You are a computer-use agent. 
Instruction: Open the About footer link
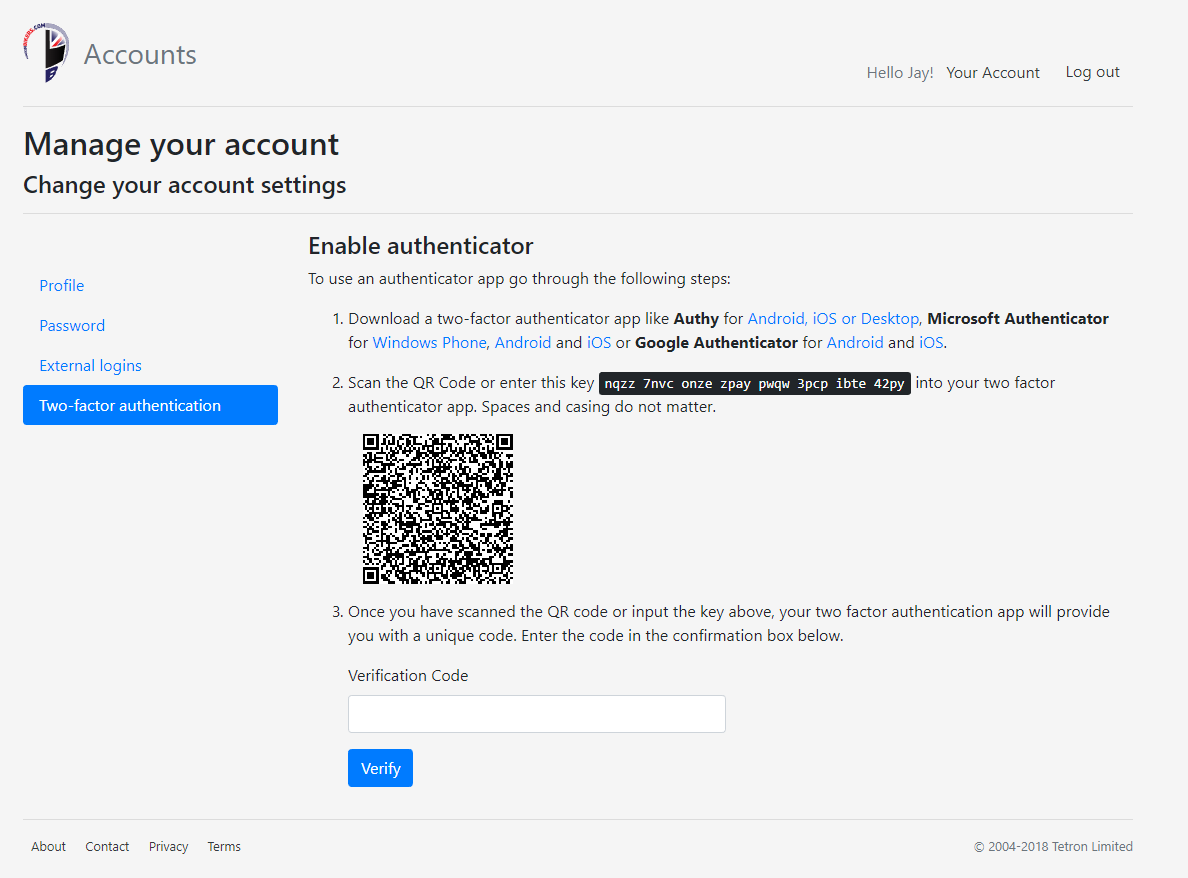click(x=48, y=847)
